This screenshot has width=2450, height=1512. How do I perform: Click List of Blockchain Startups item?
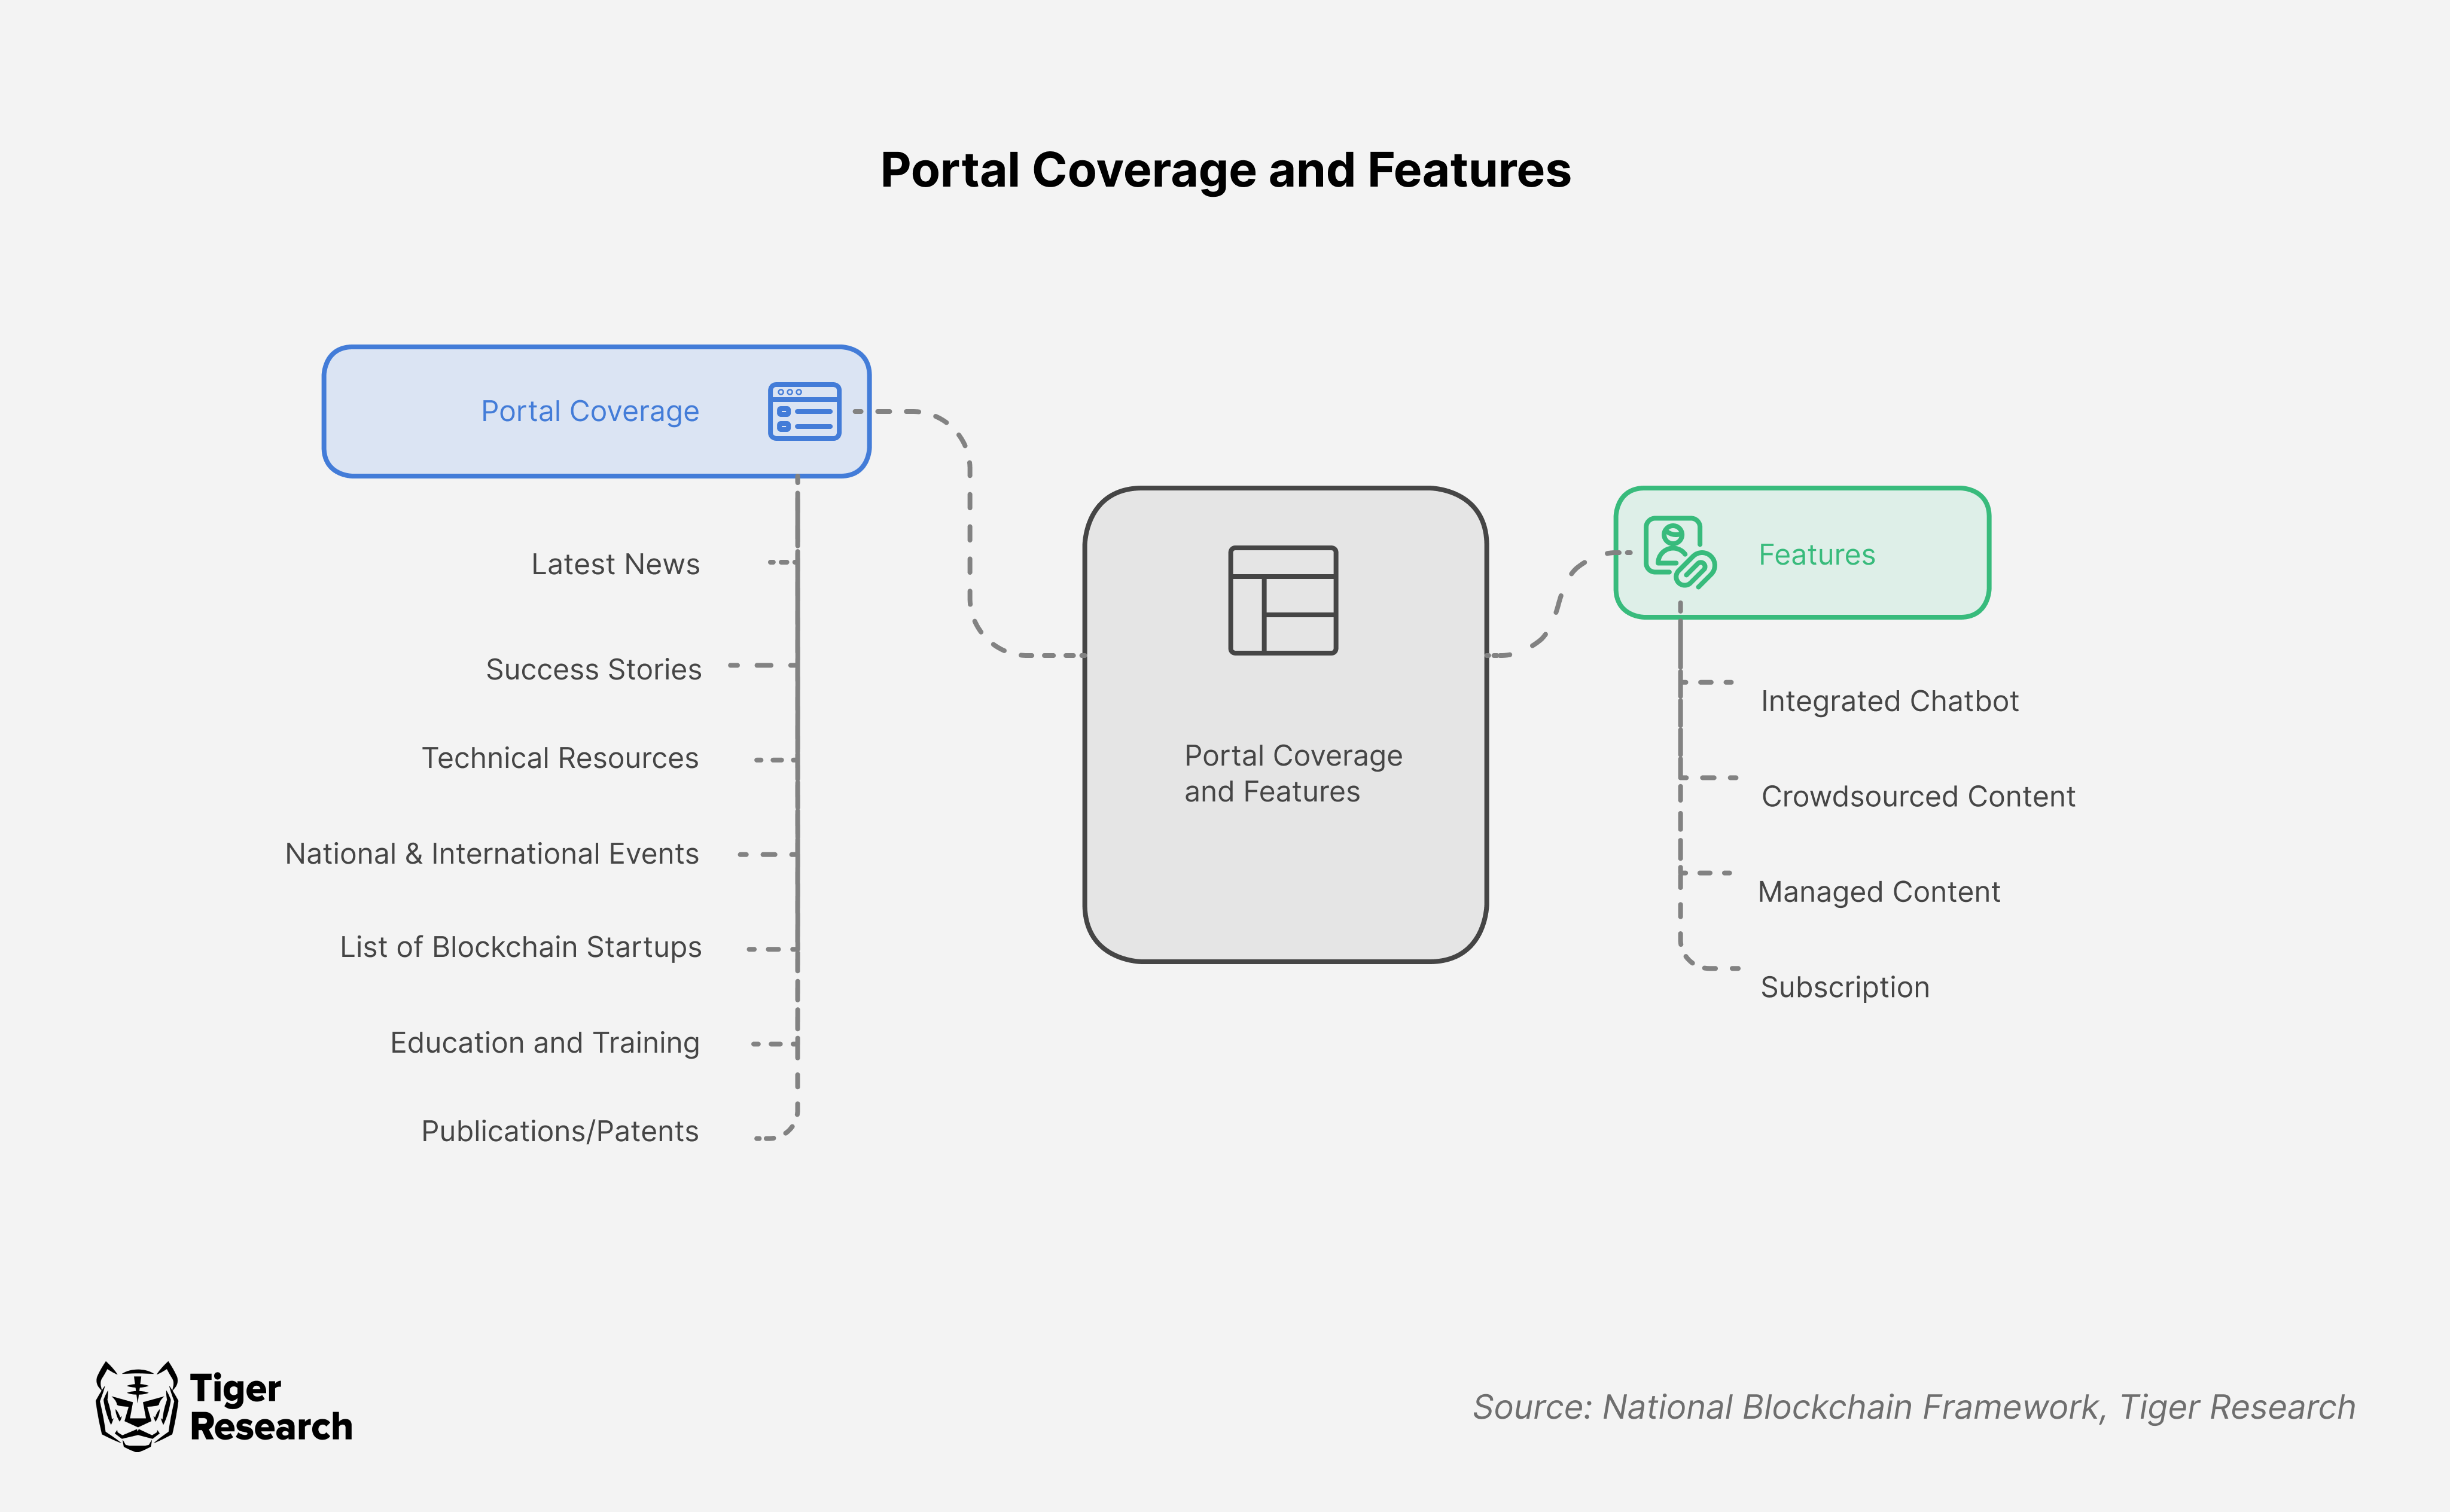pos(519,946)
